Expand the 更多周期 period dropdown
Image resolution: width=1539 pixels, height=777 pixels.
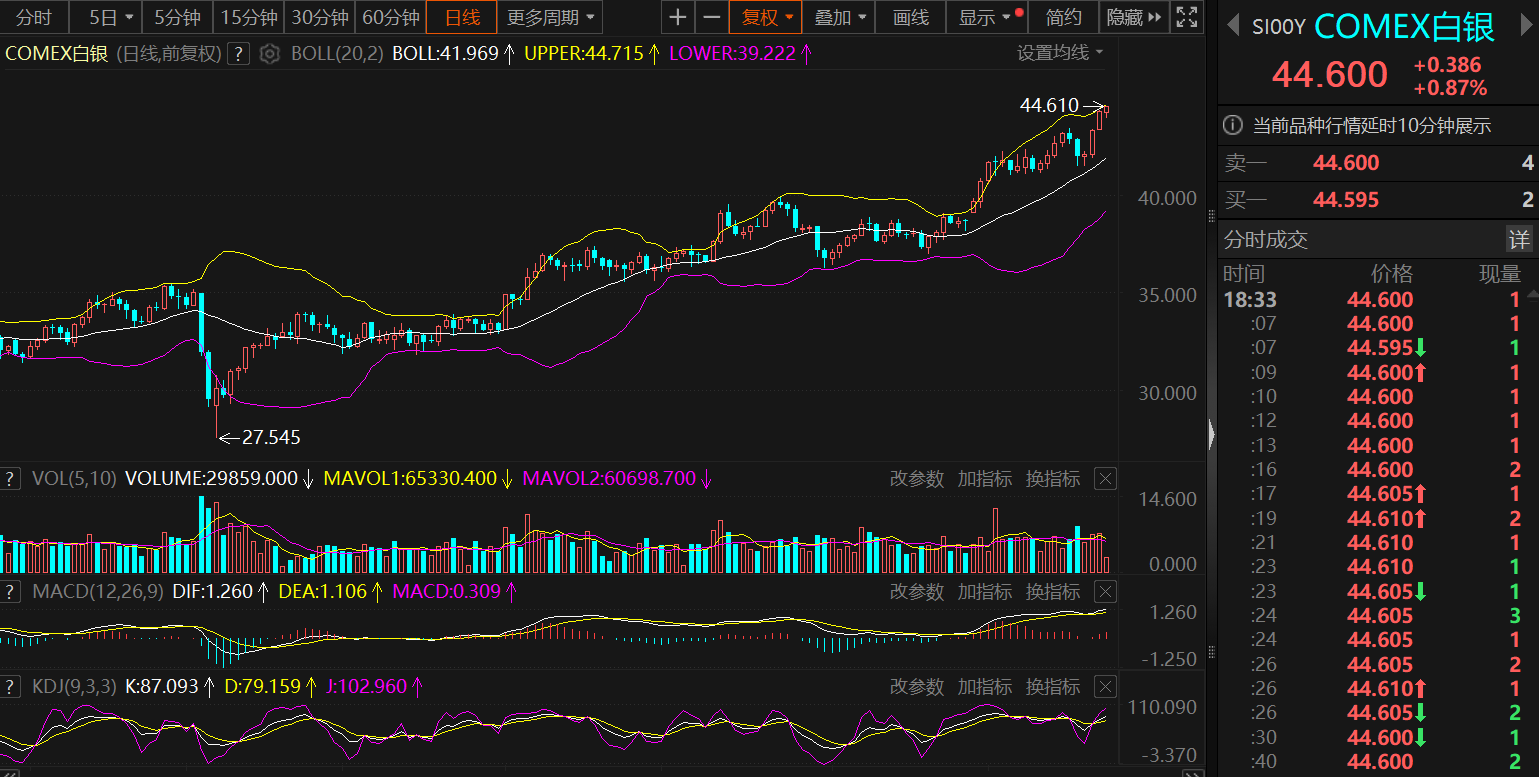pos(550,17)
